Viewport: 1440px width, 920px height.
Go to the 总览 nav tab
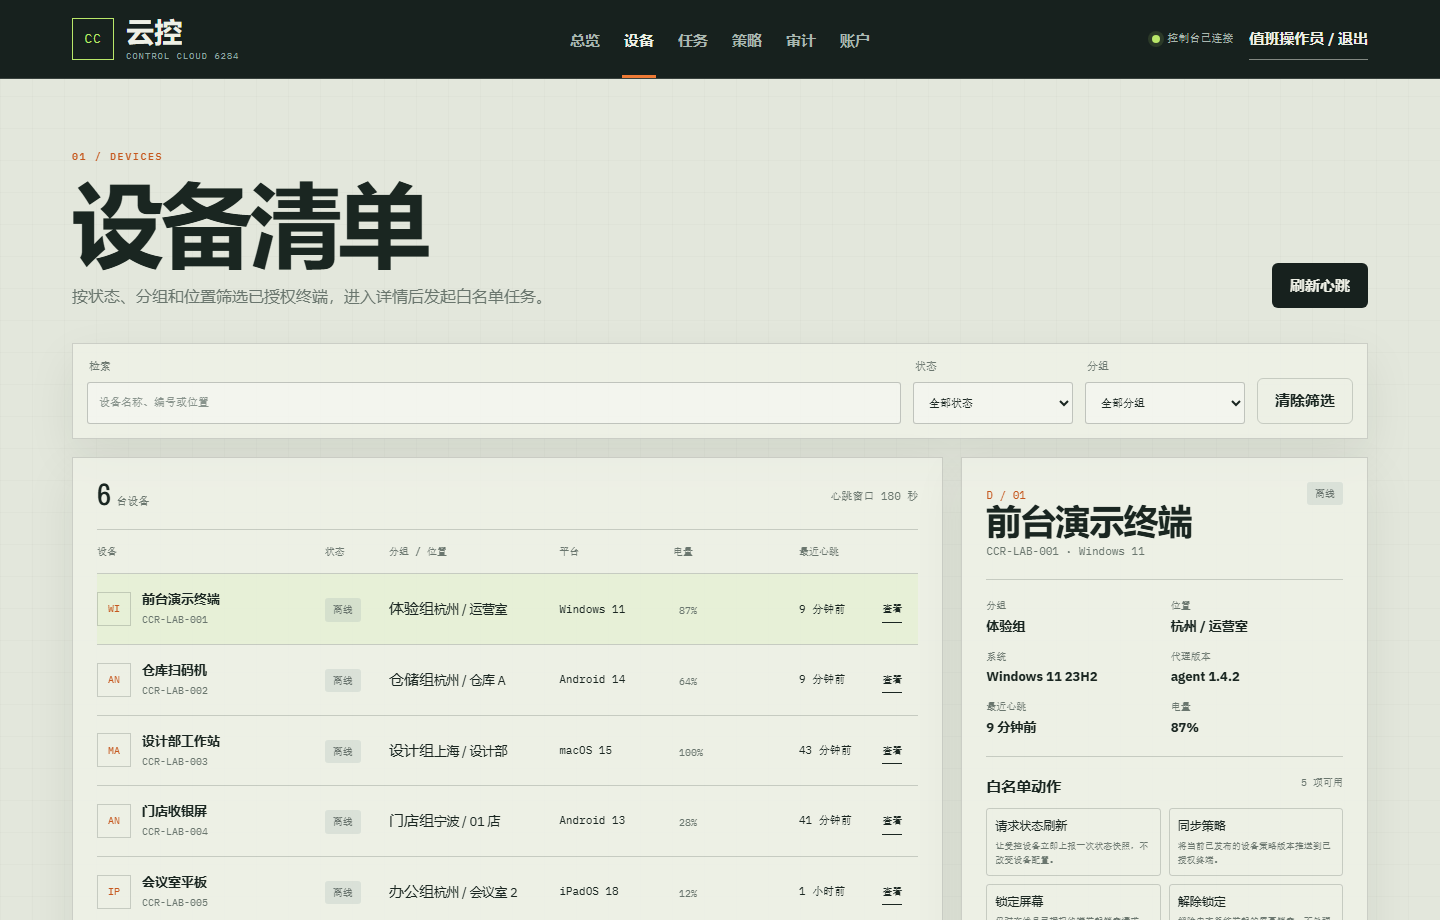point(585,40)
